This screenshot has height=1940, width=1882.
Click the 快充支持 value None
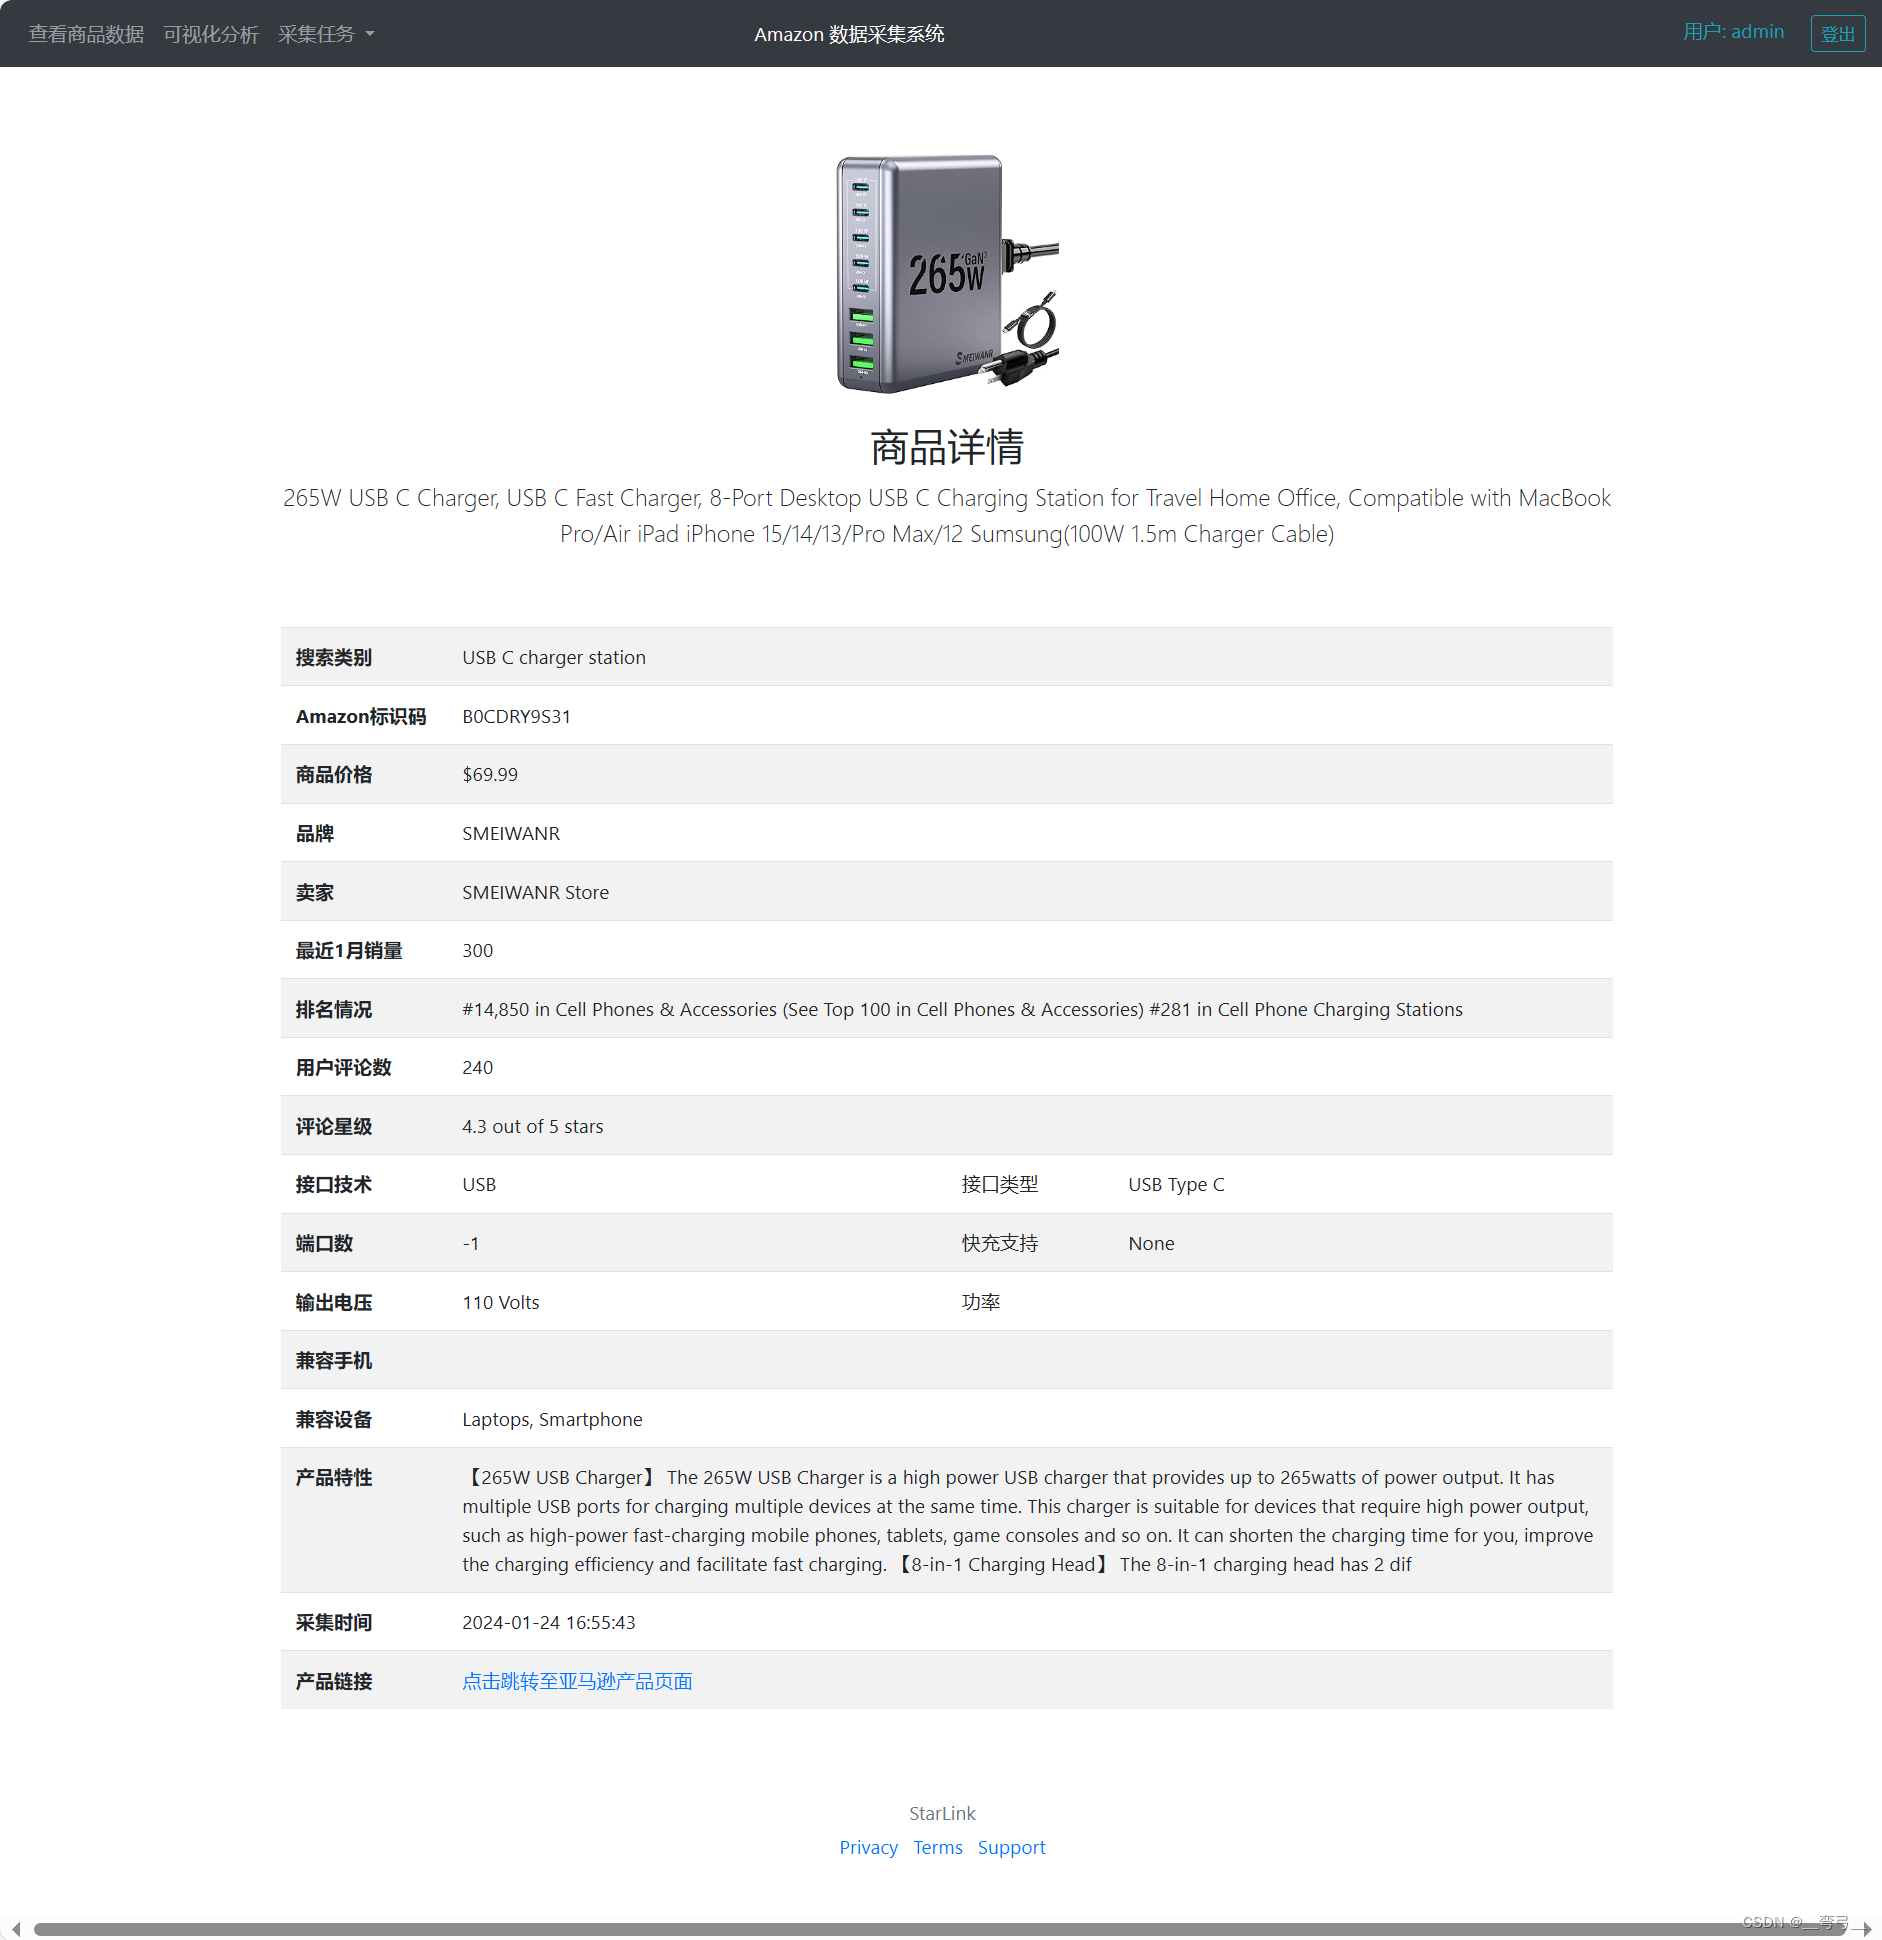click(x=1151, y=1243)
